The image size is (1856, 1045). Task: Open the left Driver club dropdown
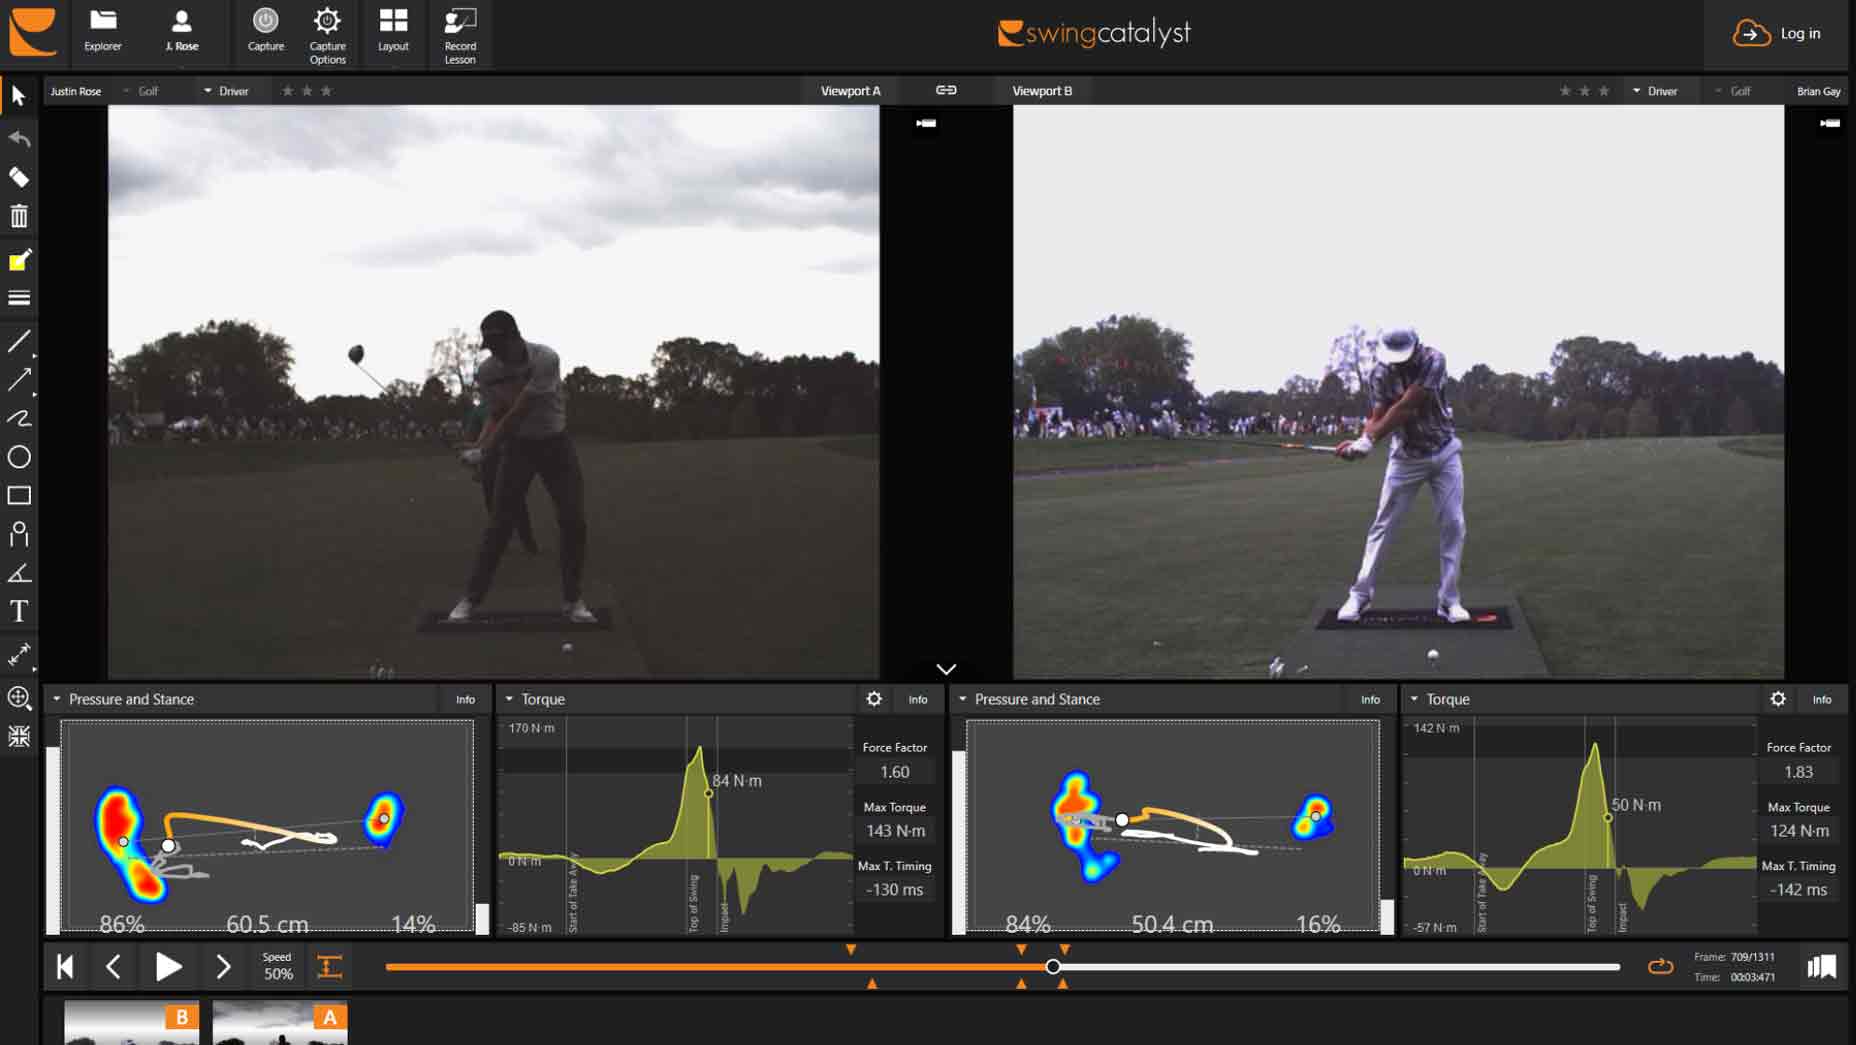(x=227, y=91)
